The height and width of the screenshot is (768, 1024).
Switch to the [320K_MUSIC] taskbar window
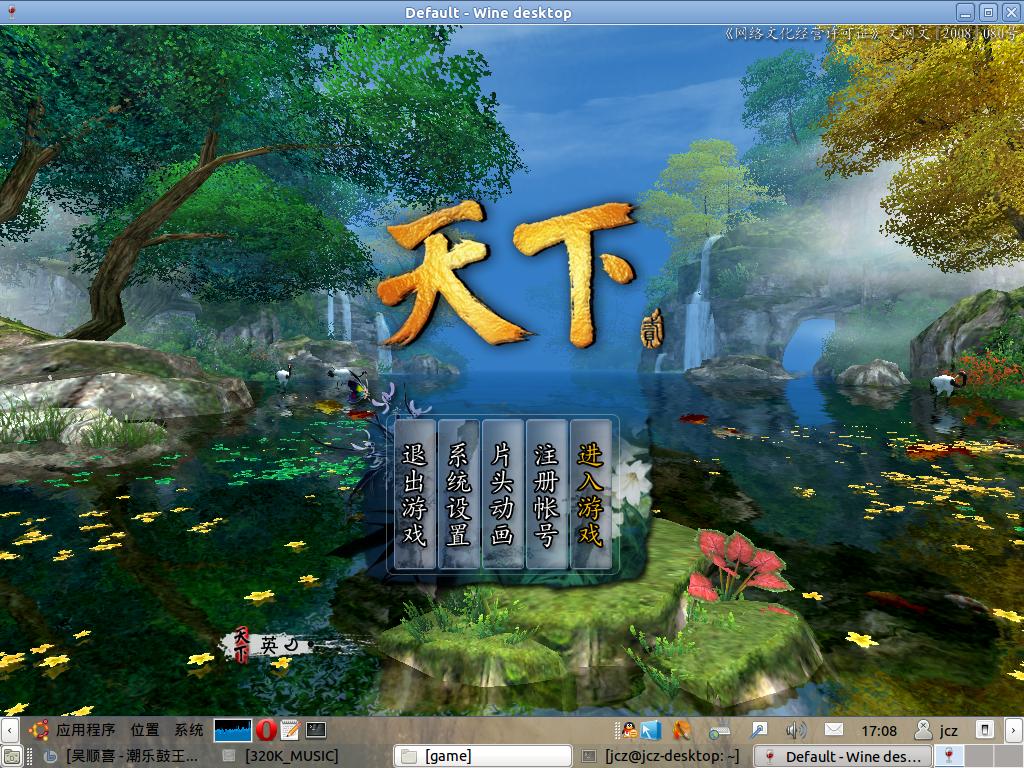click(x=281, y=756)
